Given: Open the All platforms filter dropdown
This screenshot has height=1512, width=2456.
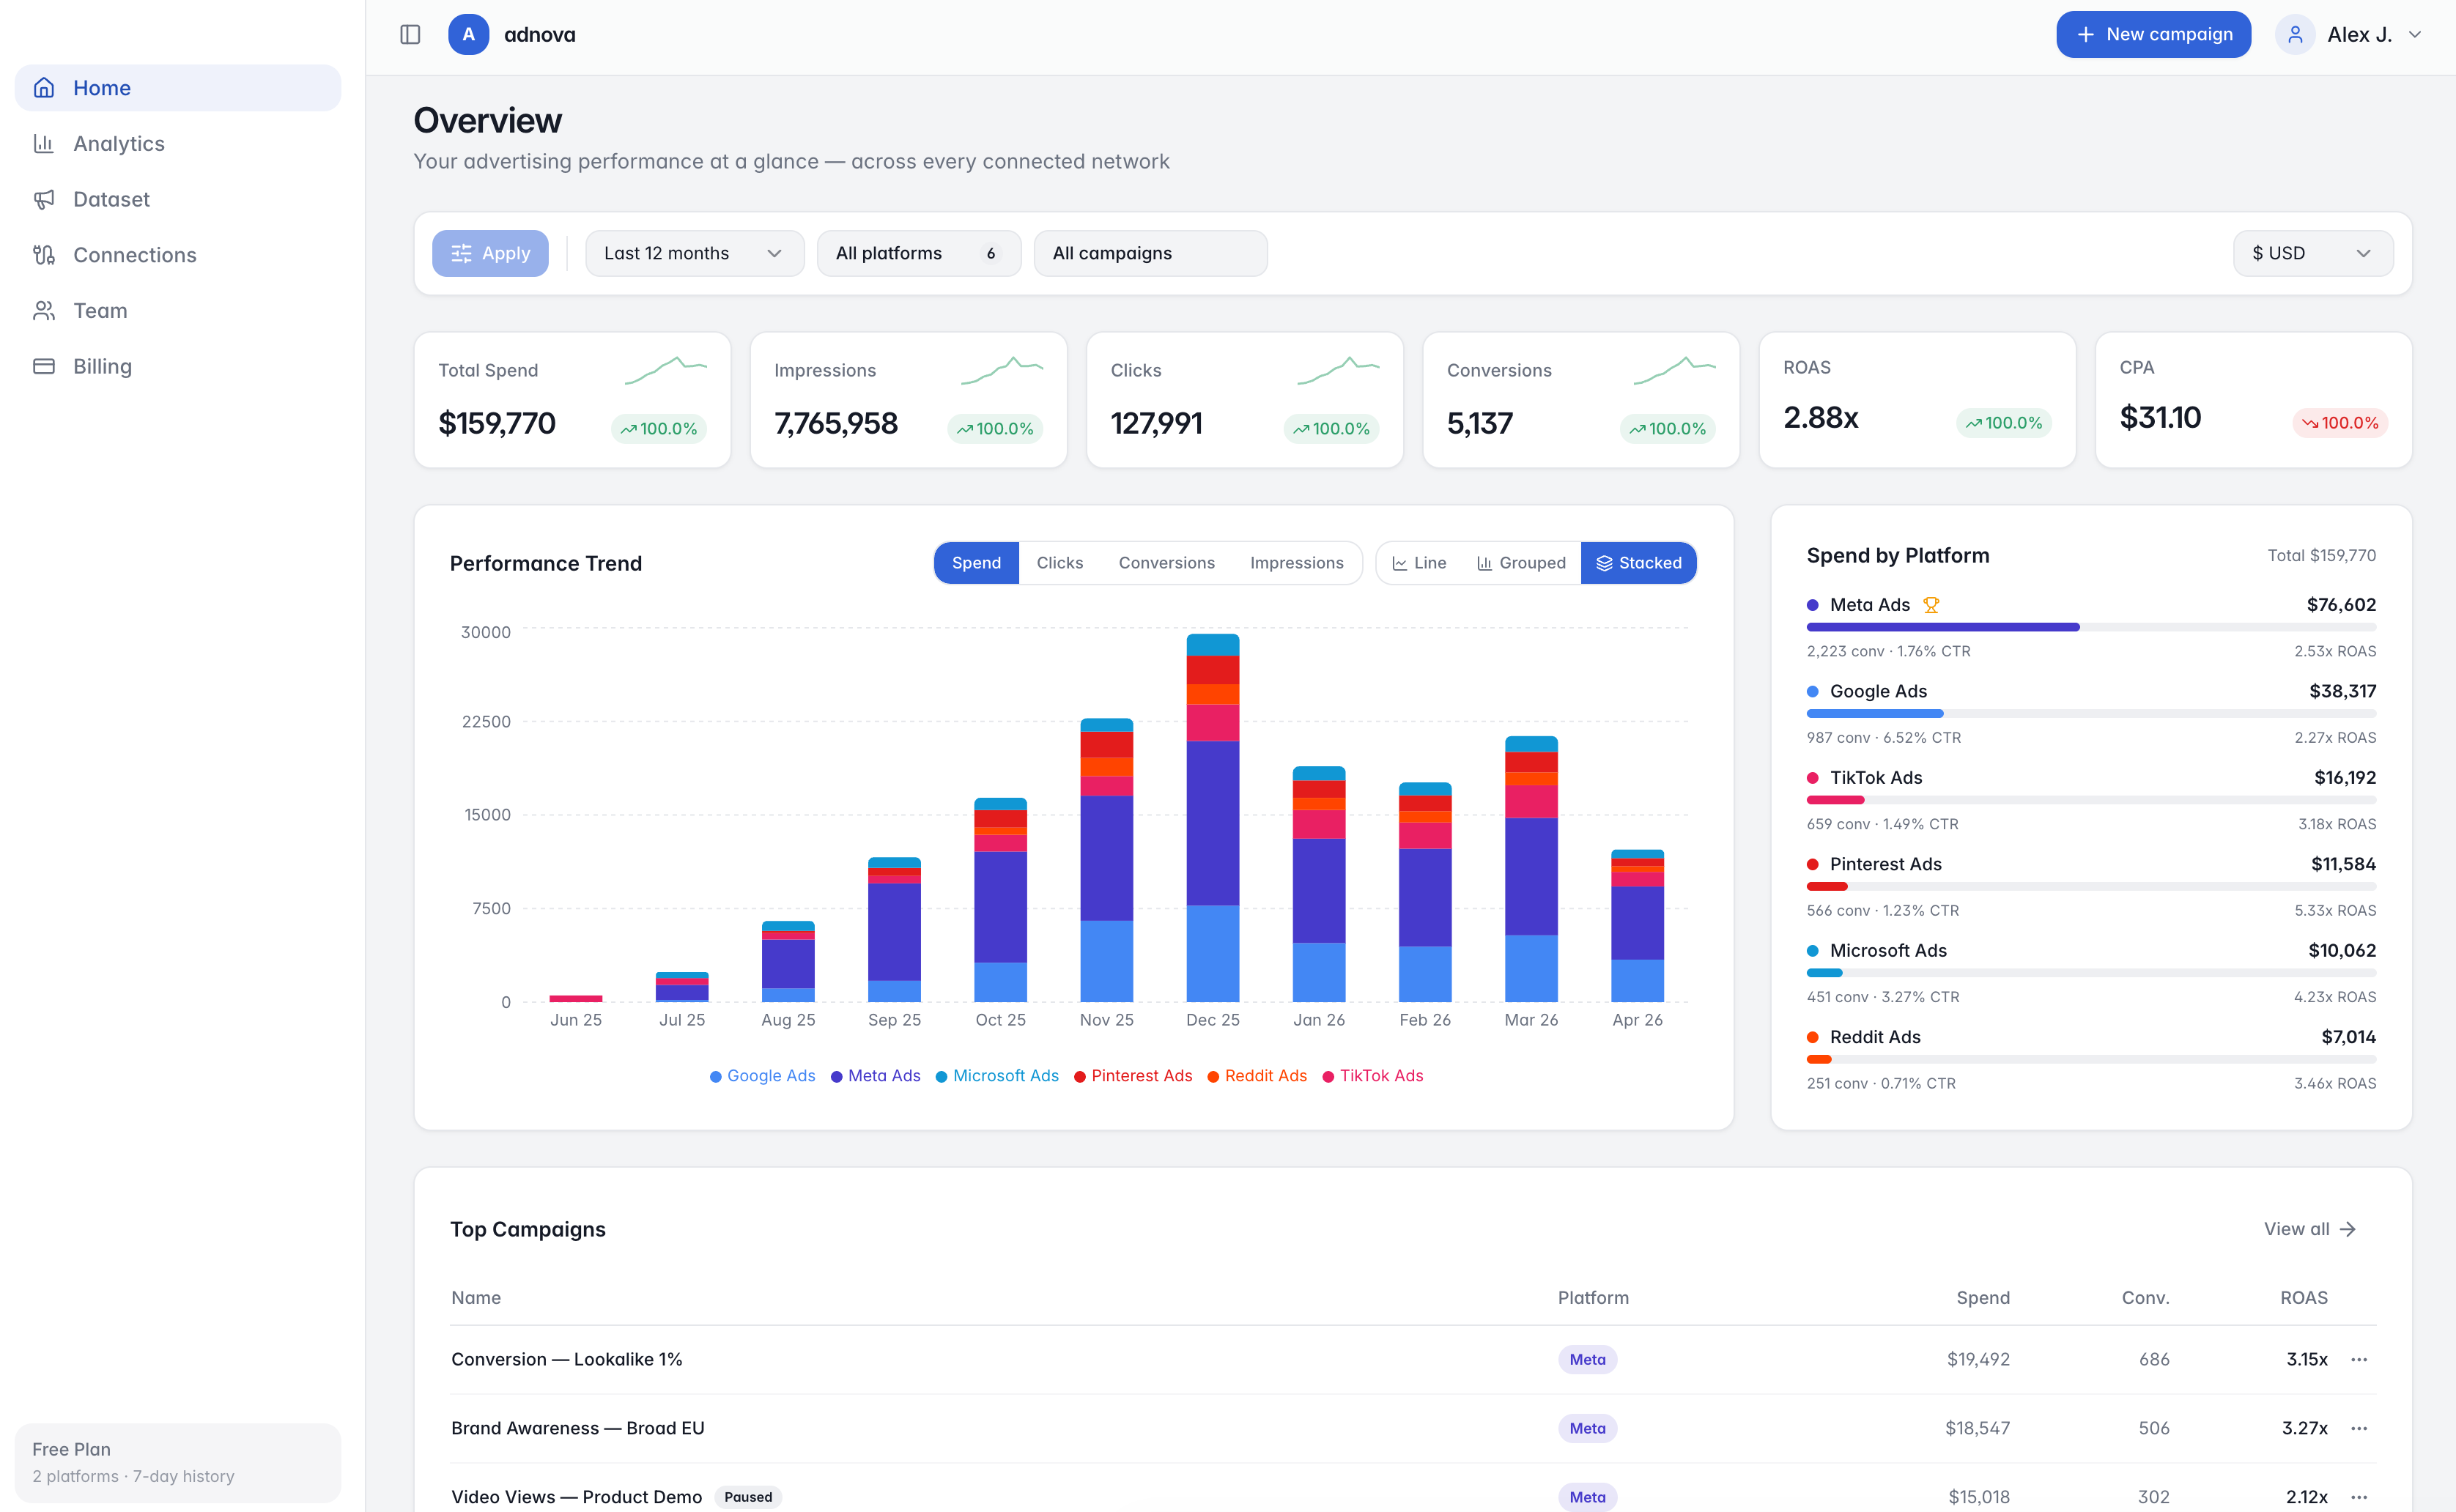Looking at the screenshot, I should (x=918, y=254).
